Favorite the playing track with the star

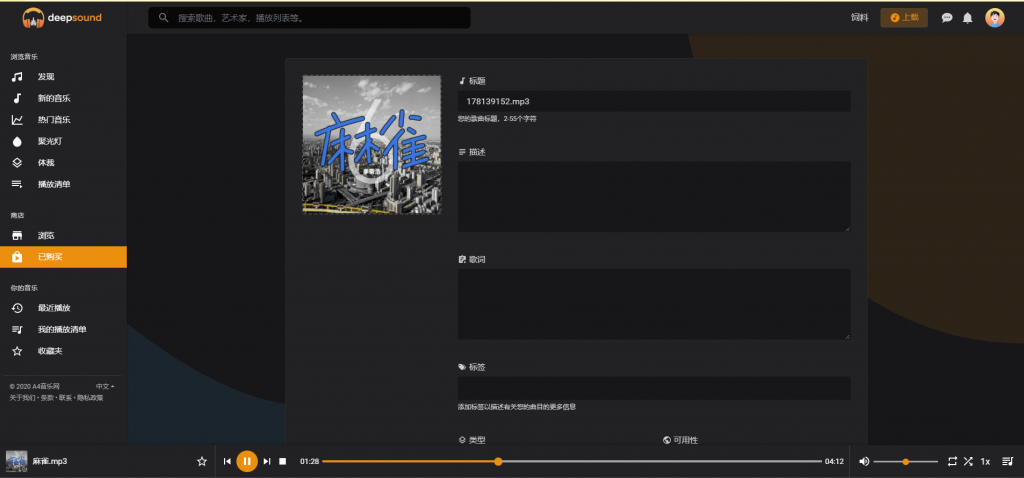[202, 461]
